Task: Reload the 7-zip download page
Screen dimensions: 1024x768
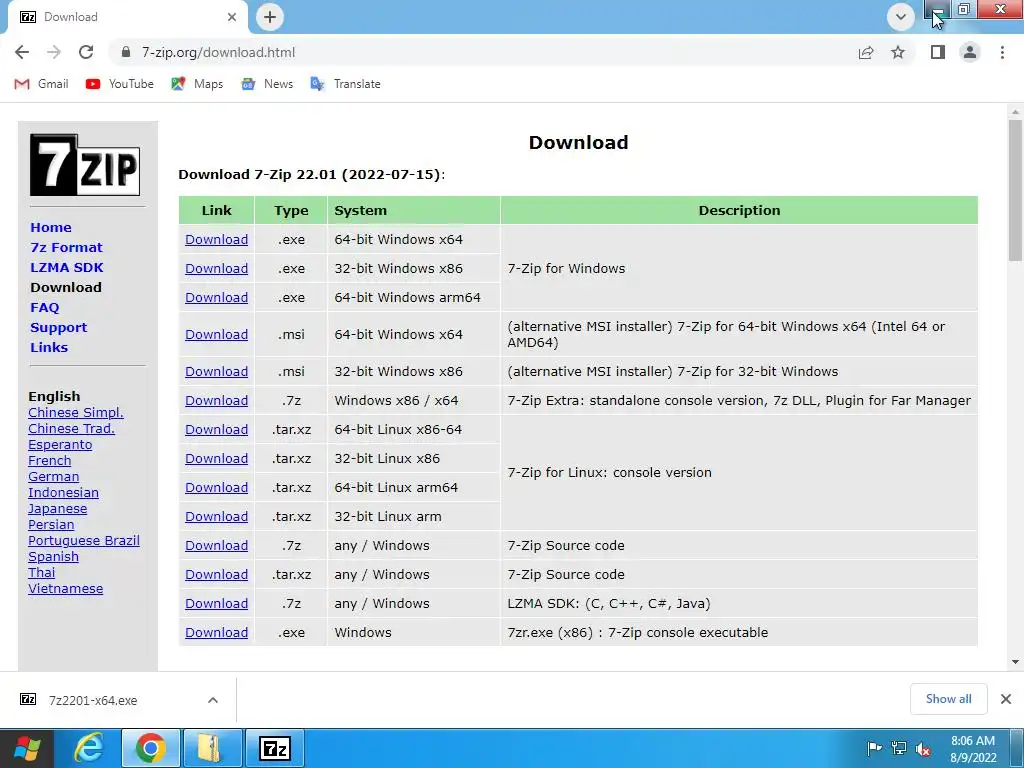Action: [x=86, y=52]
